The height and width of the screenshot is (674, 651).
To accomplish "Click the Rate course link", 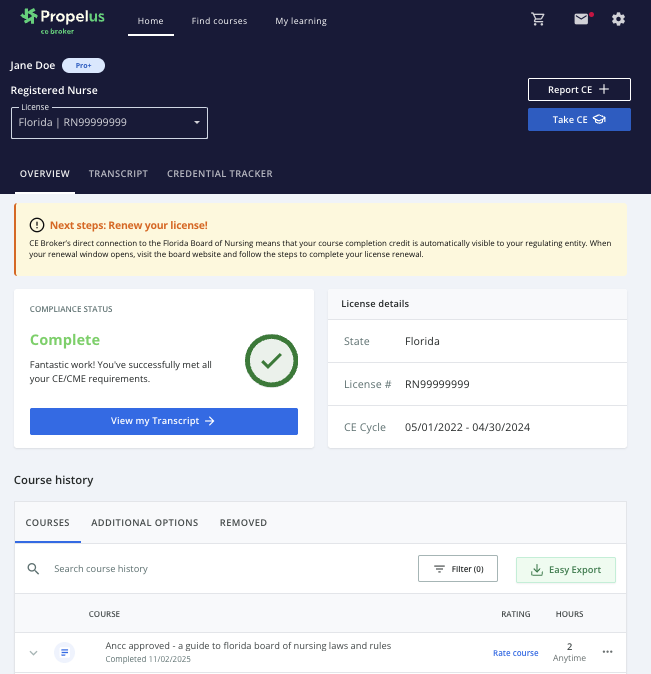I will click(515, 653).
